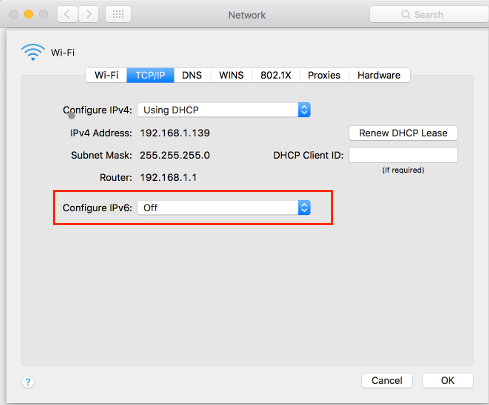Image resolution: width=489 pixels, height=405 pixels.
Task: Switch to the DNS tab
Action: click(x=192, y=75)
